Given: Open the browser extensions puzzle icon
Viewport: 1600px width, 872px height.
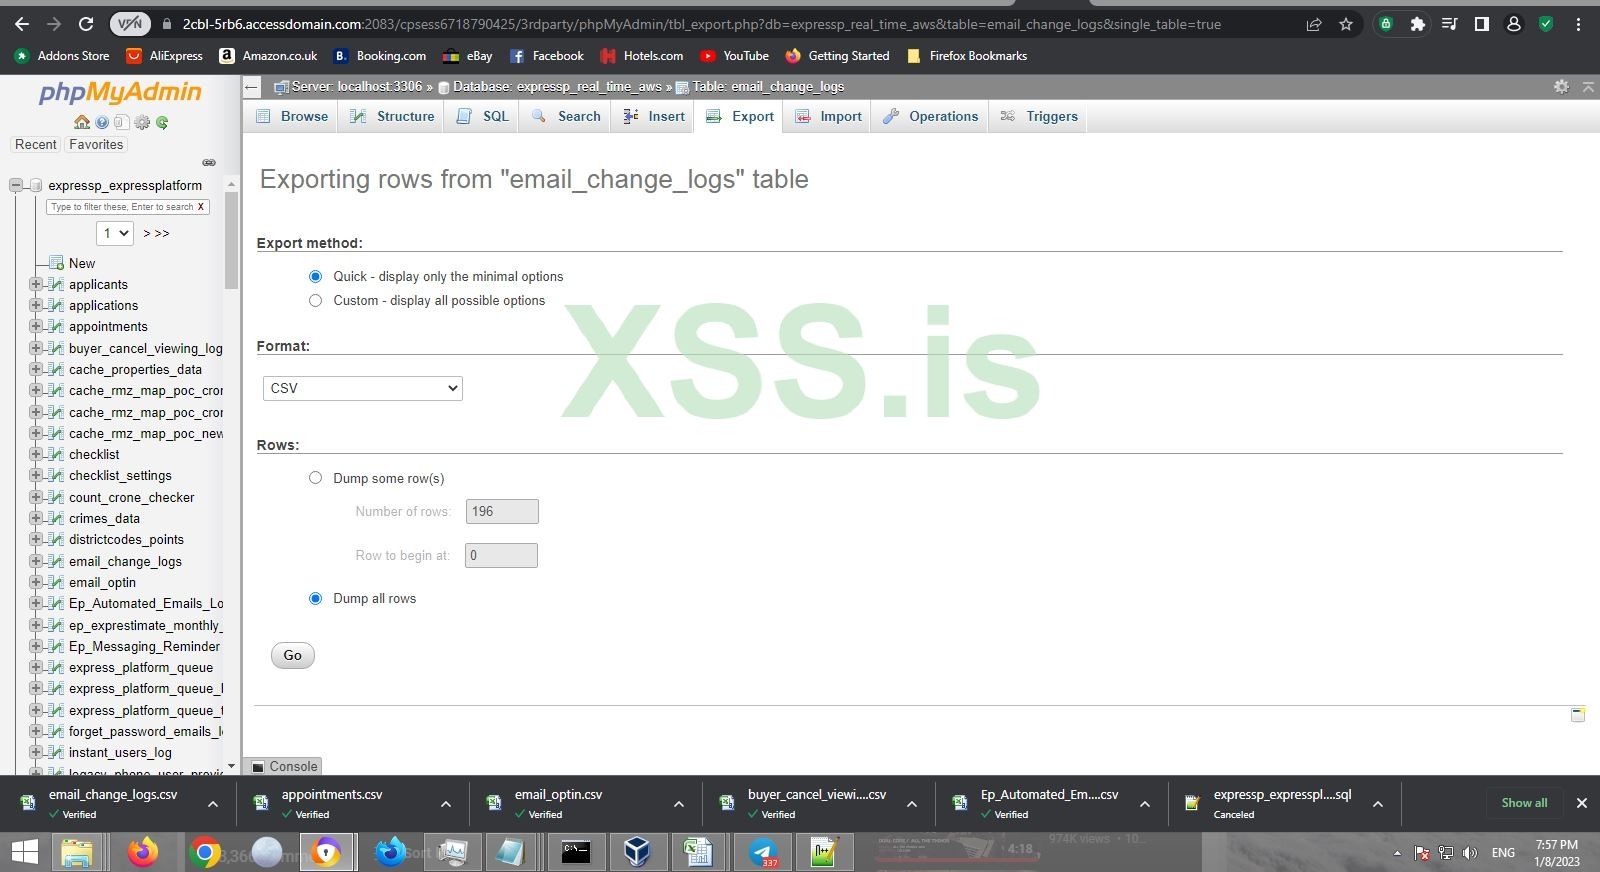Looking at the screenshot, I should tap(1417, 24).
